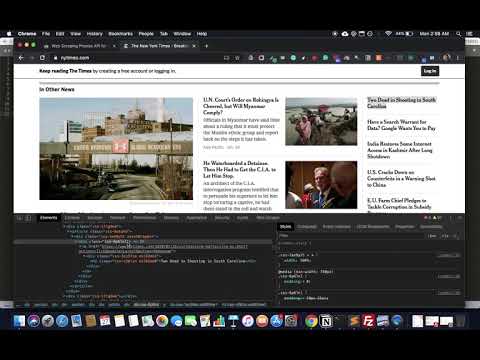Open the Computed styles tab
The image size is (480, 360).
[x=307, y=227]
